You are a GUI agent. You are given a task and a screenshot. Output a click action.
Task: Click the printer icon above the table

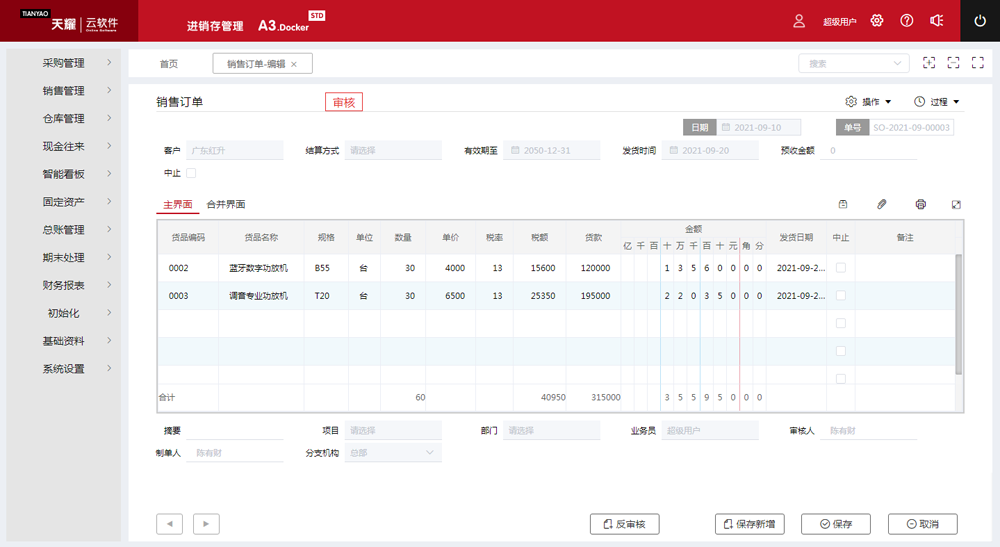[920, 204]
